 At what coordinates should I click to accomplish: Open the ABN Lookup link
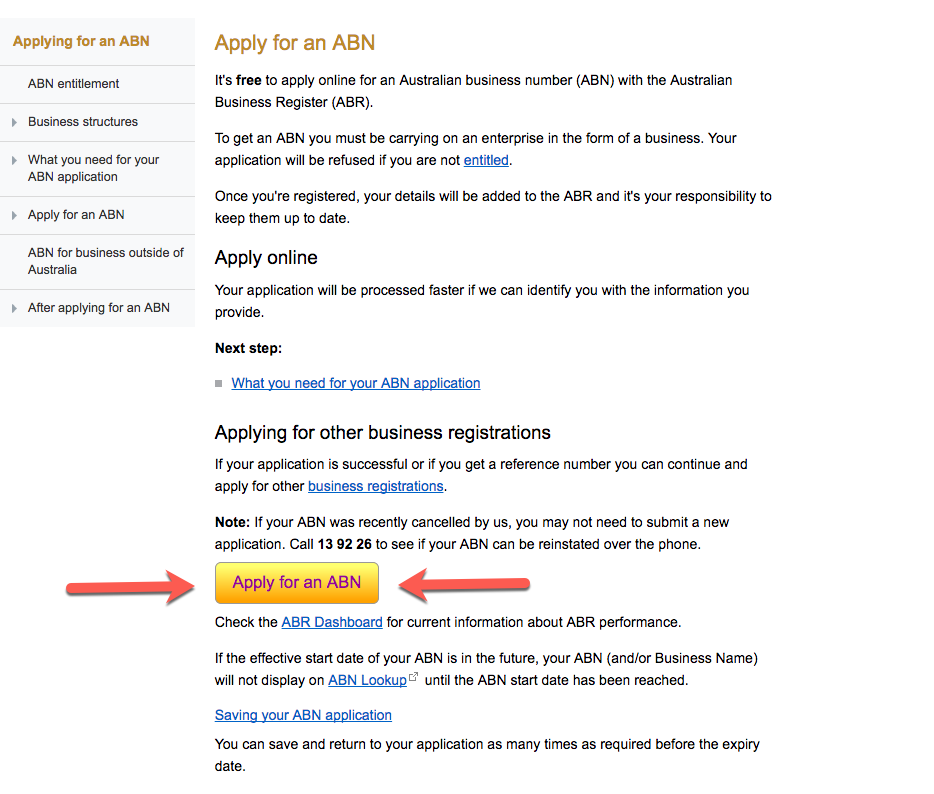(367, 680)
